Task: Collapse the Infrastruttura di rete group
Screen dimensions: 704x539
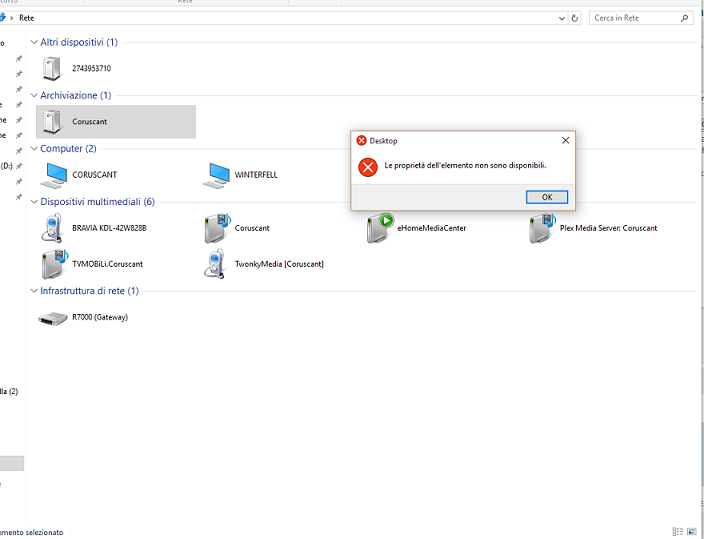Action: coord(34,291)
